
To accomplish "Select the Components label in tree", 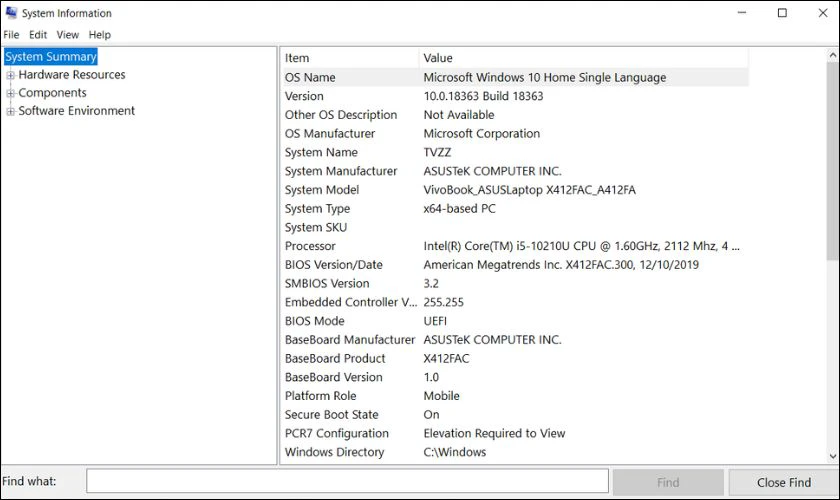I will 52,93.
